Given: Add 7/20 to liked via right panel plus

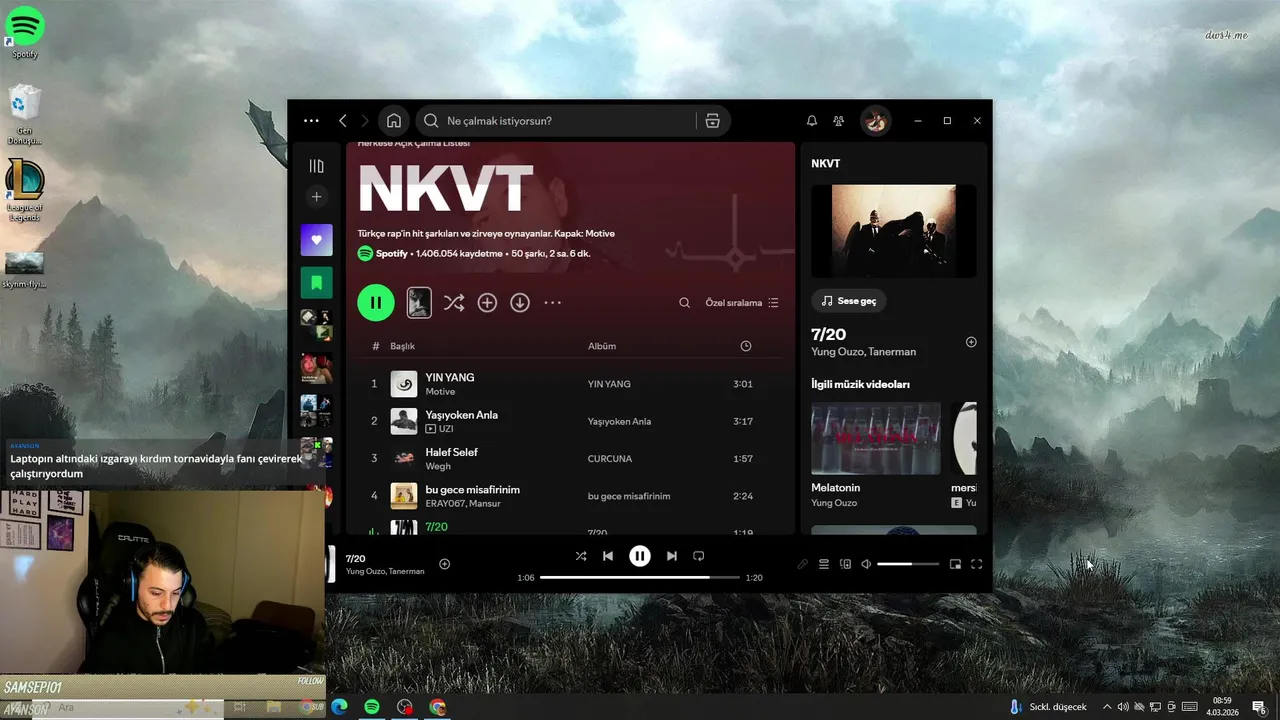Looking at the screenshot, I should pyautogui.click(x=971, y=342).
